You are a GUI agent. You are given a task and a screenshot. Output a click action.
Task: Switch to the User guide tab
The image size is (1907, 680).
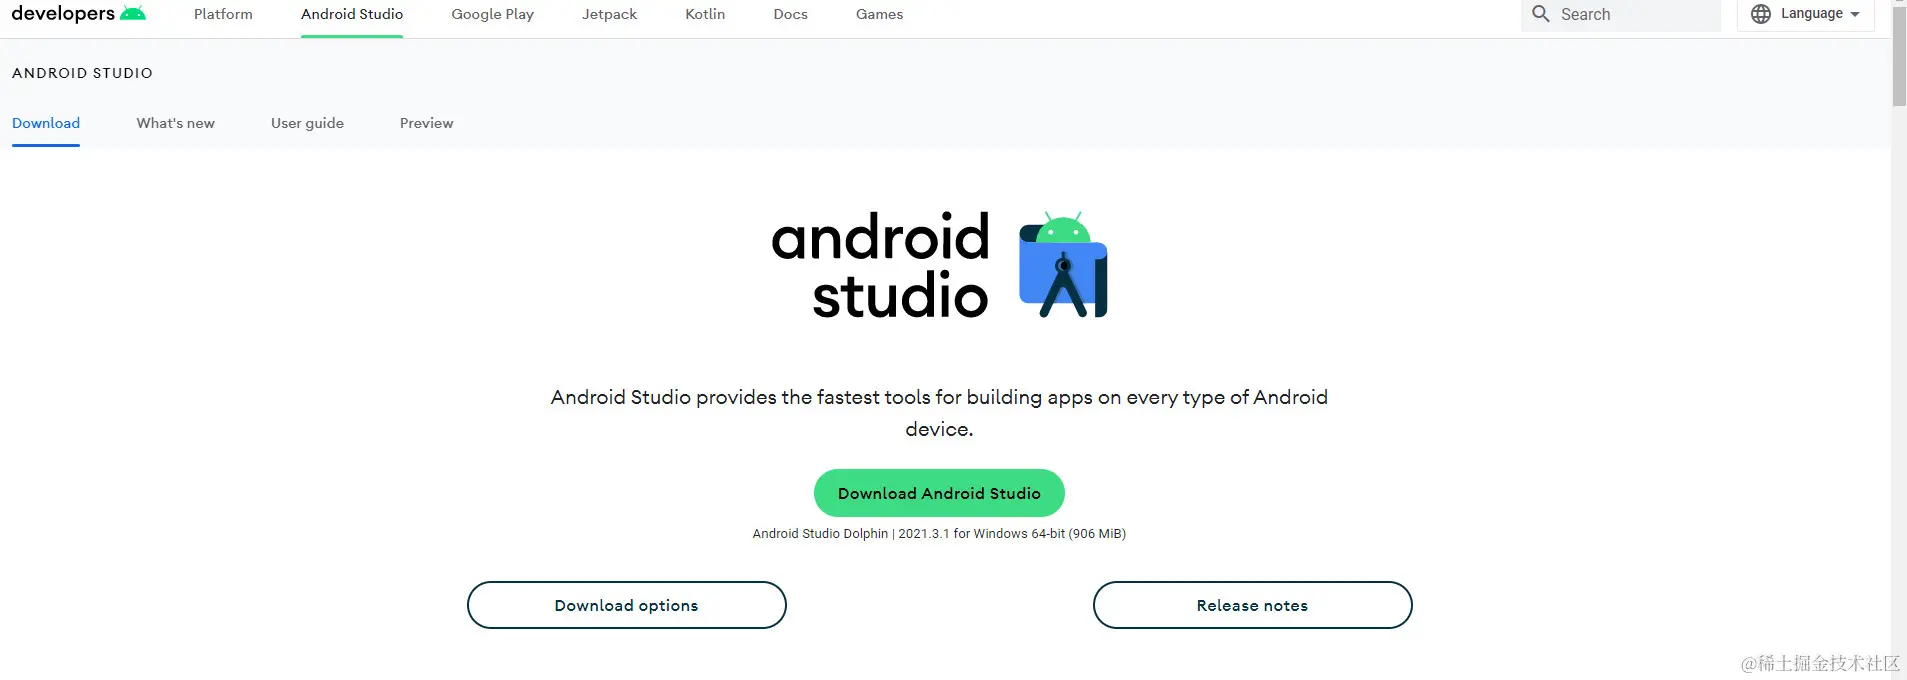pos(307,123)
